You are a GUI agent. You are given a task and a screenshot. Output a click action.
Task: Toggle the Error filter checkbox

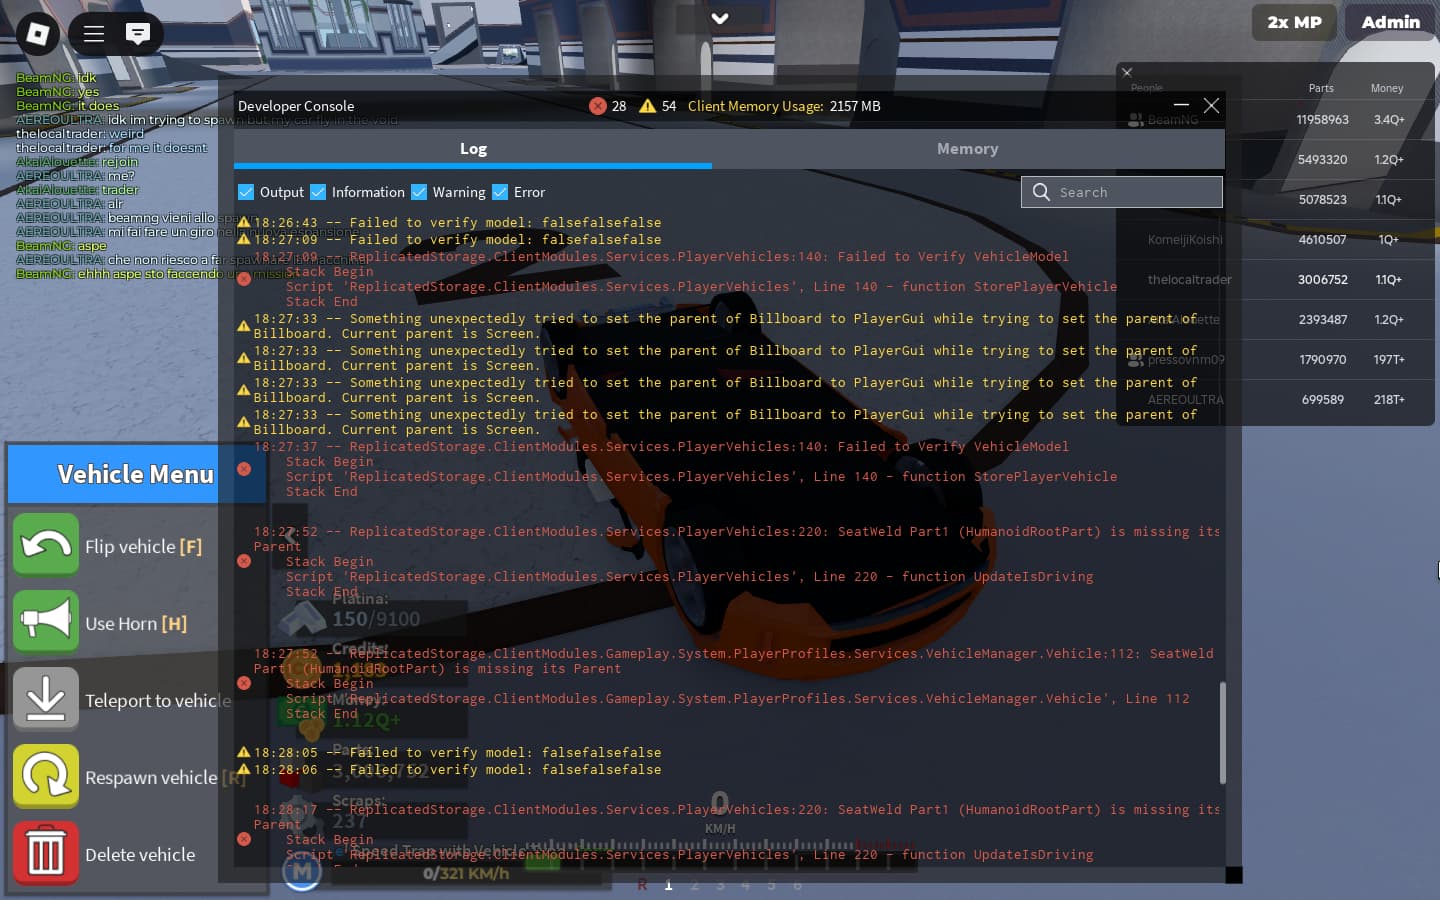pyautogui.click(x=500, y=192)
